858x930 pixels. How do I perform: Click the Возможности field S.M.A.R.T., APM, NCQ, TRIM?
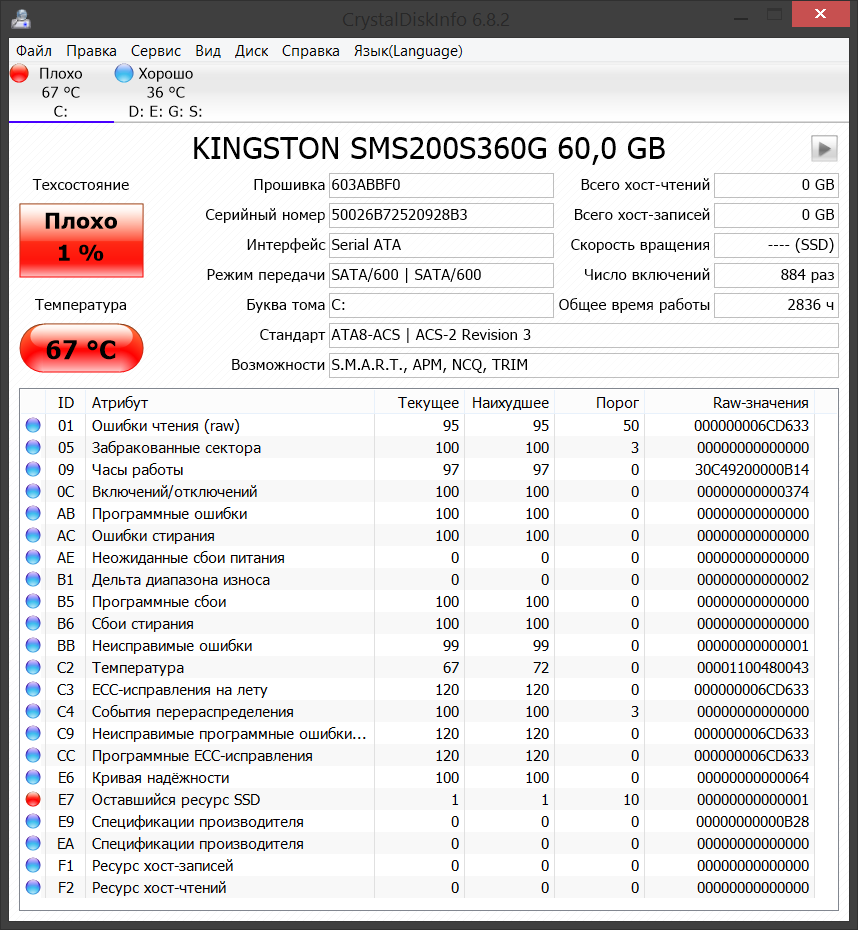tap(583, 365)
